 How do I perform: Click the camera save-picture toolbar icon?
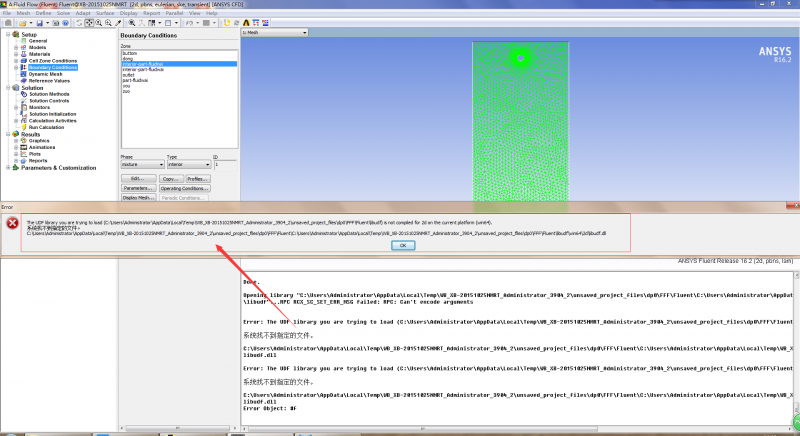pyautogui.click(x=56, y=23)
